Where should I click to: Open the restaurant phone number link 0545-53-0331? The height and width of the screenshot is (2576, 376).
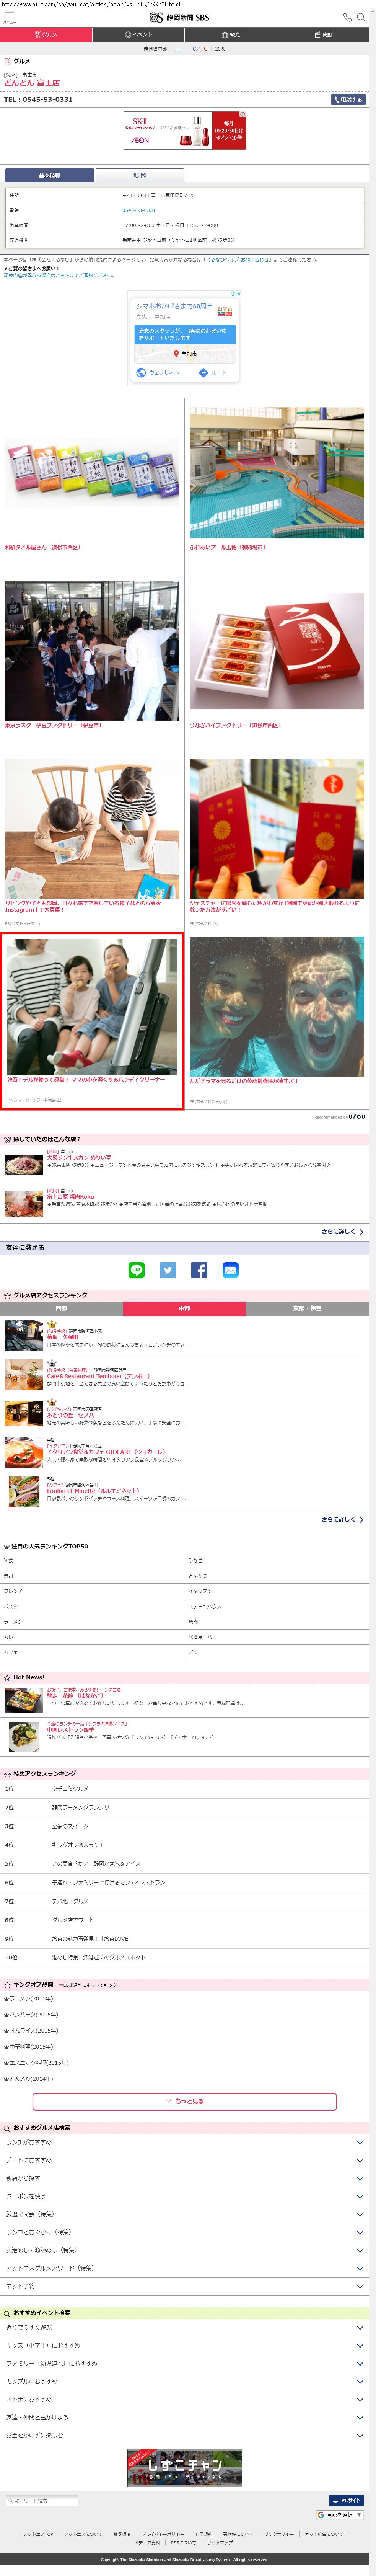click(x=139, y=210)
